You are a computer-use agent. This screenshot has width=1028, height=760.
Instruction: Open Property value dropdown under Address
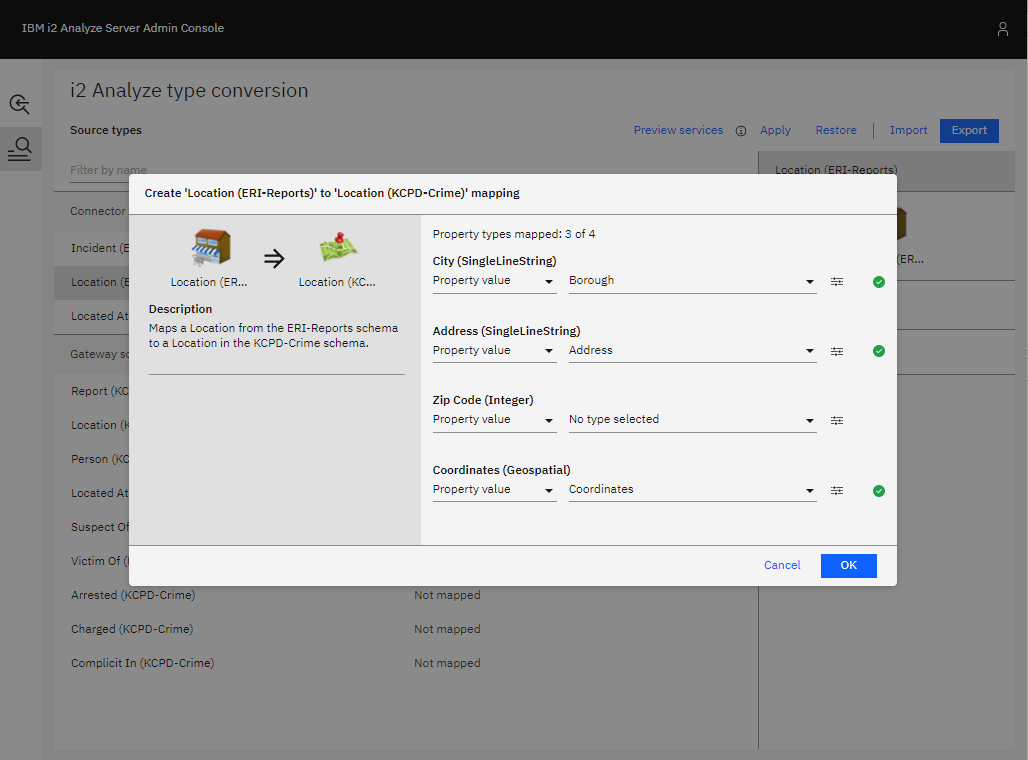494,351
